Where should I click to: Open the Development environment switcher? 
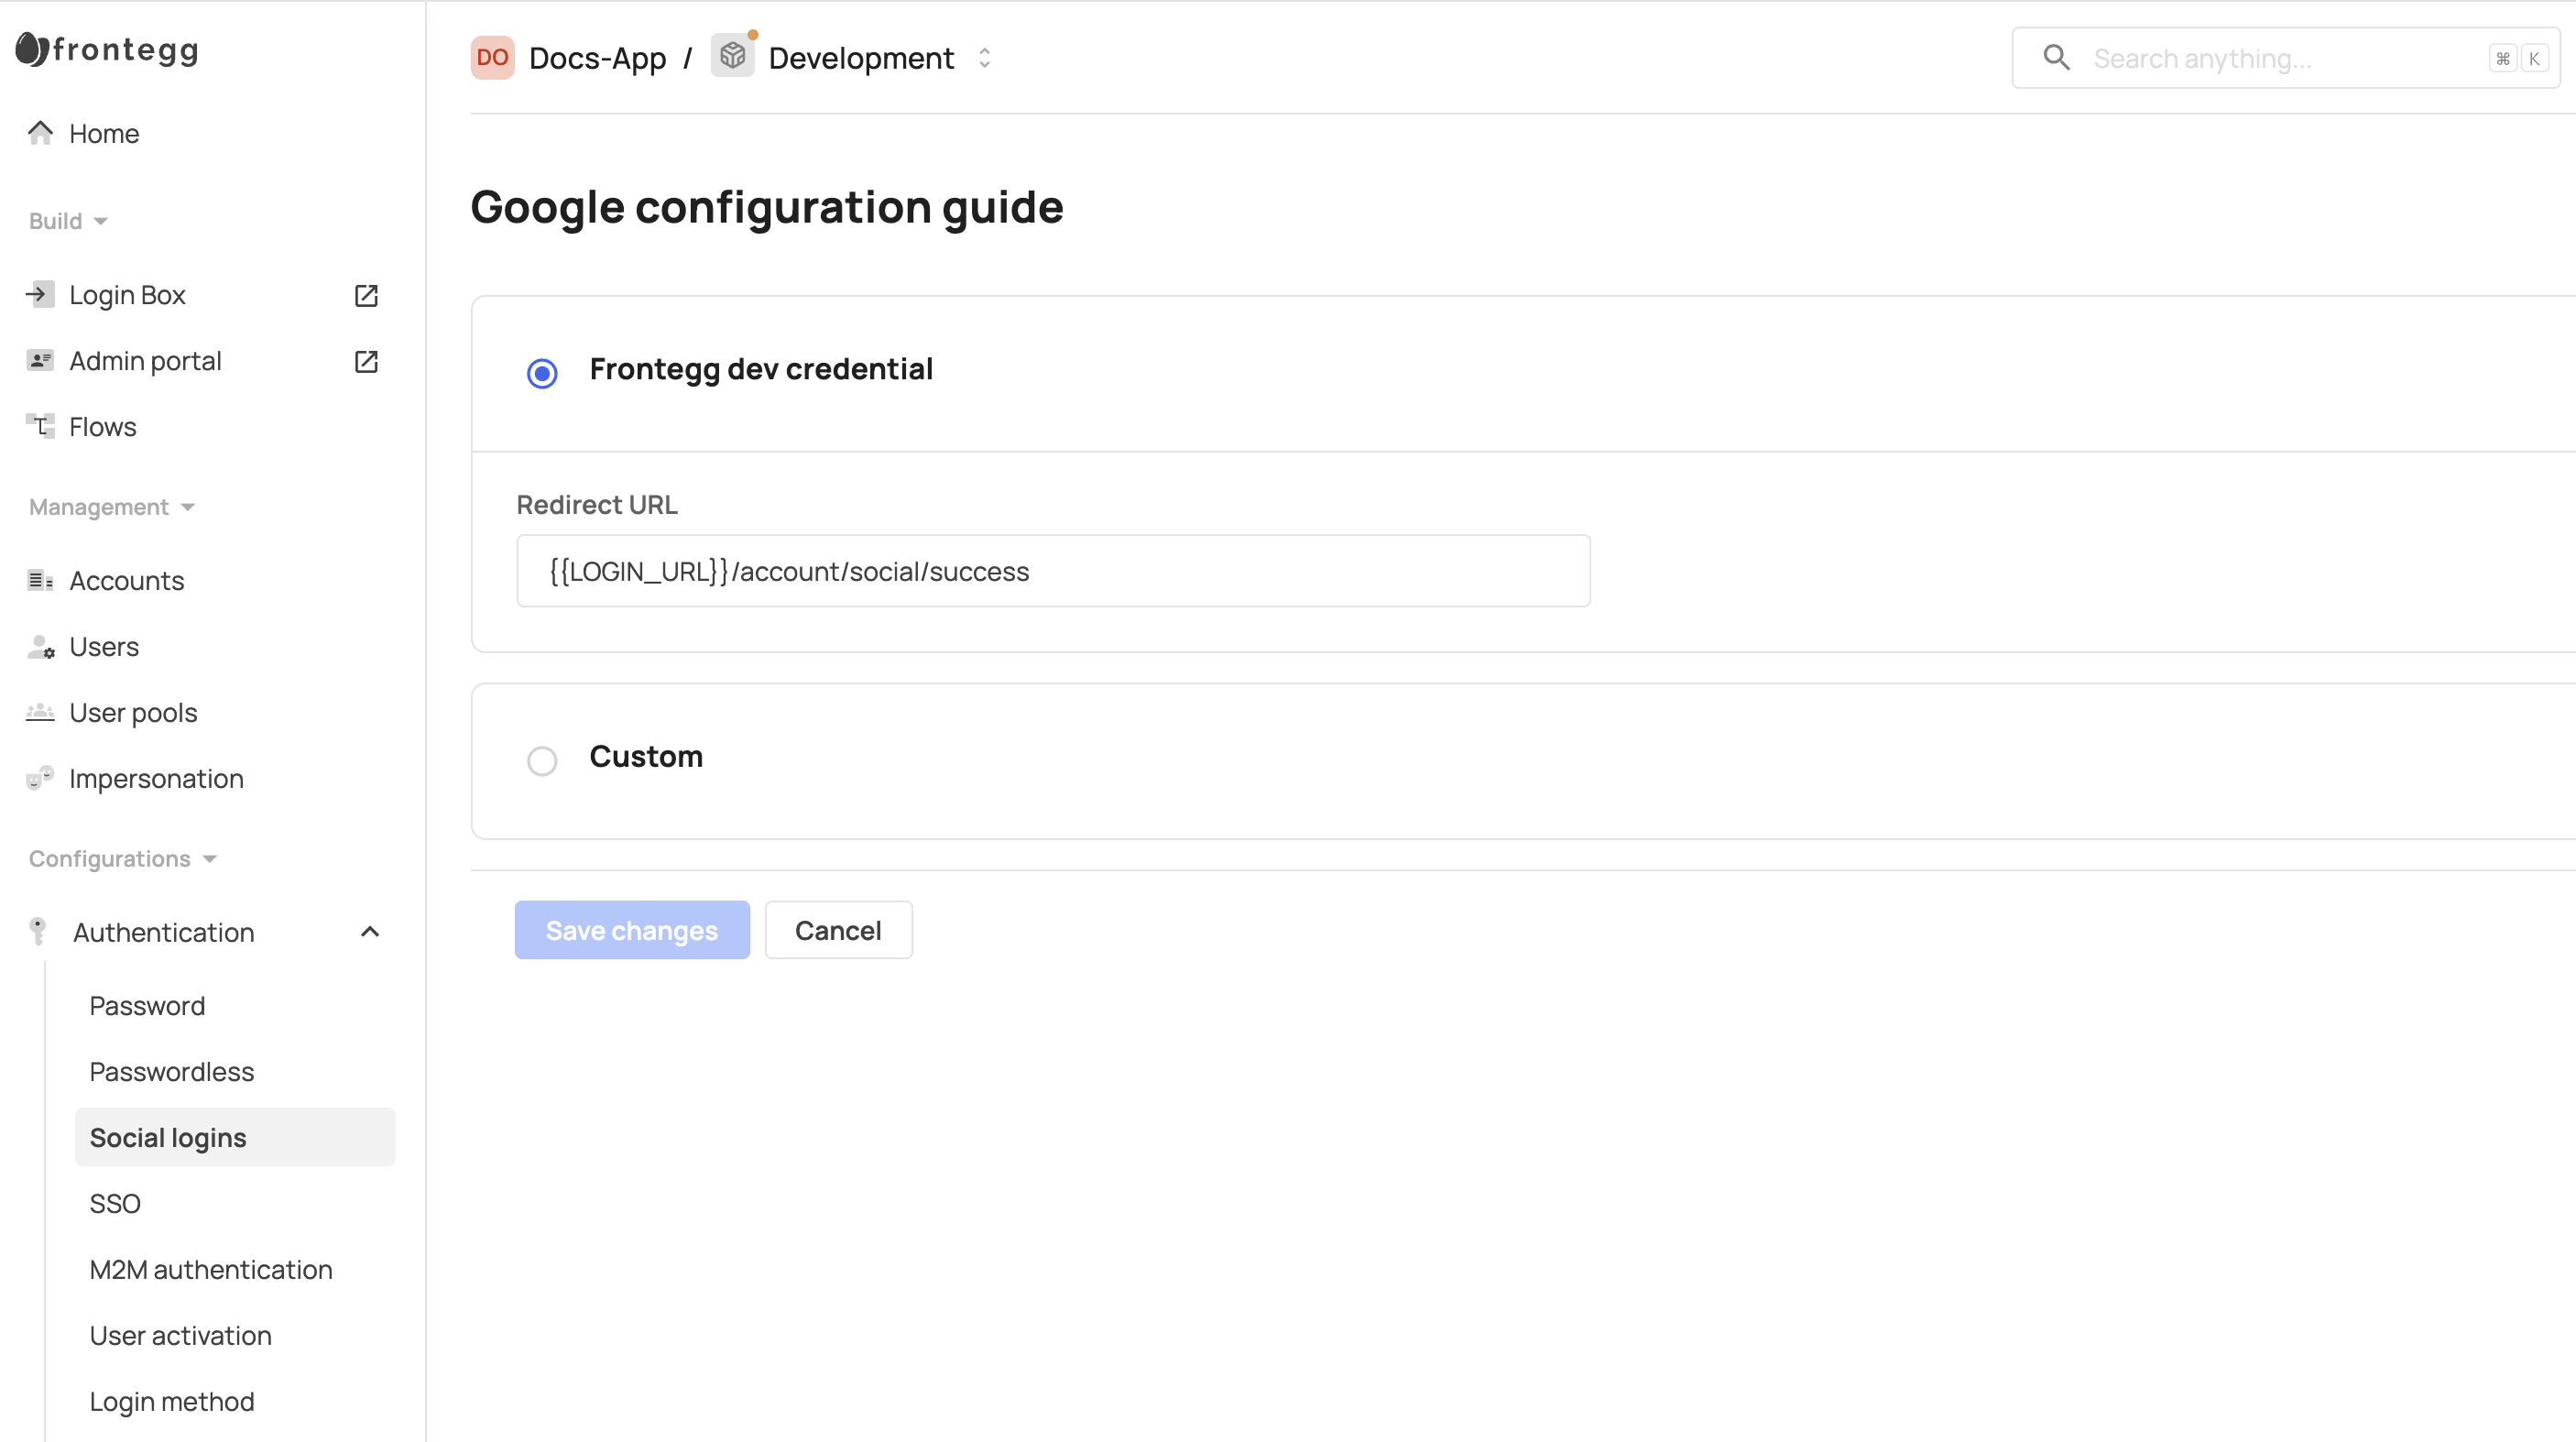[984, 58]
